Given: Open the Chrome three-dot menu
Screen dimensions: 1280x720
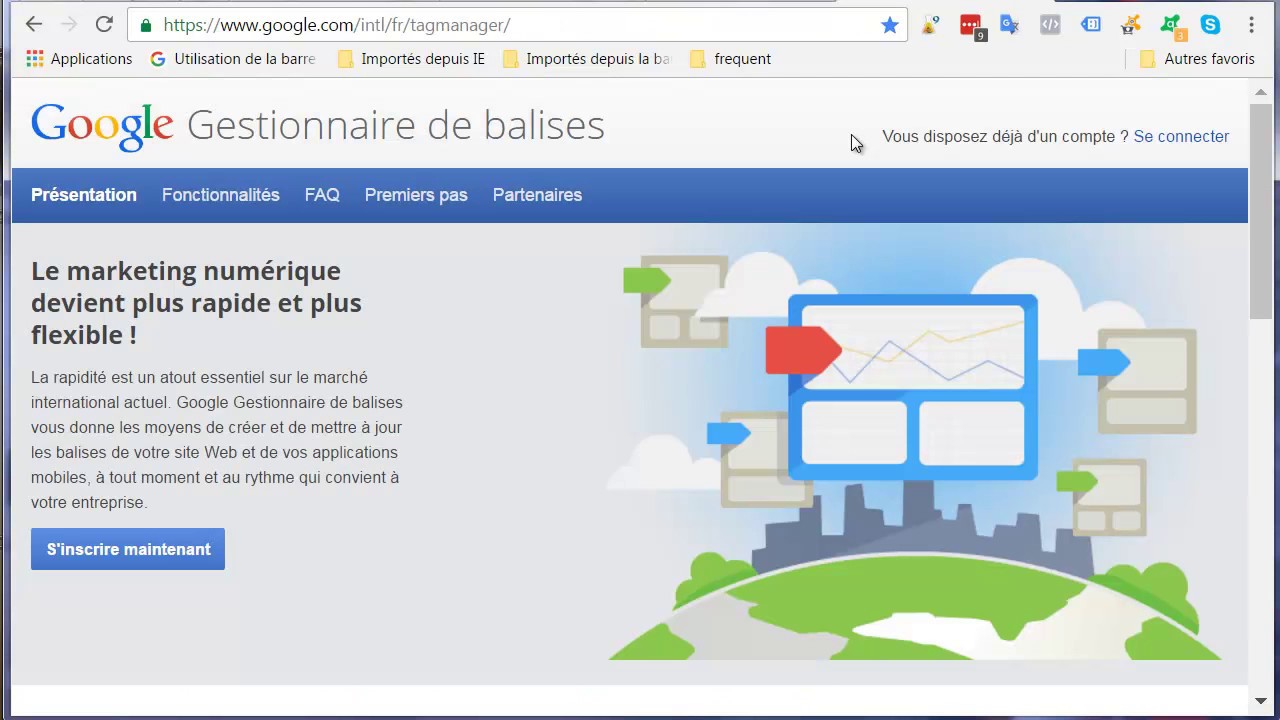Looking at the screenshot, I should point(1251,25).
